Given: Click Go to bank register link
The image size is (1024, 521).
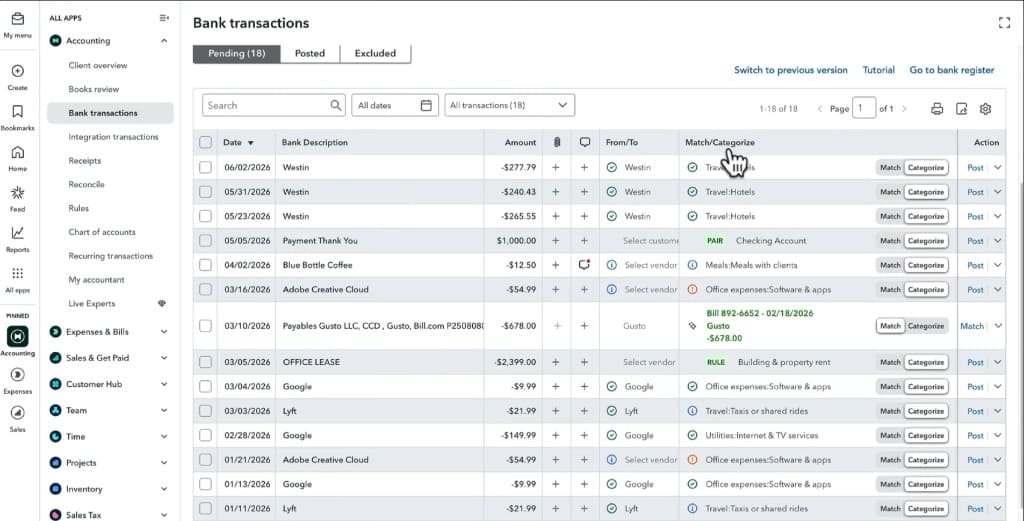Looking at the screenshot, I should point(952,70).
